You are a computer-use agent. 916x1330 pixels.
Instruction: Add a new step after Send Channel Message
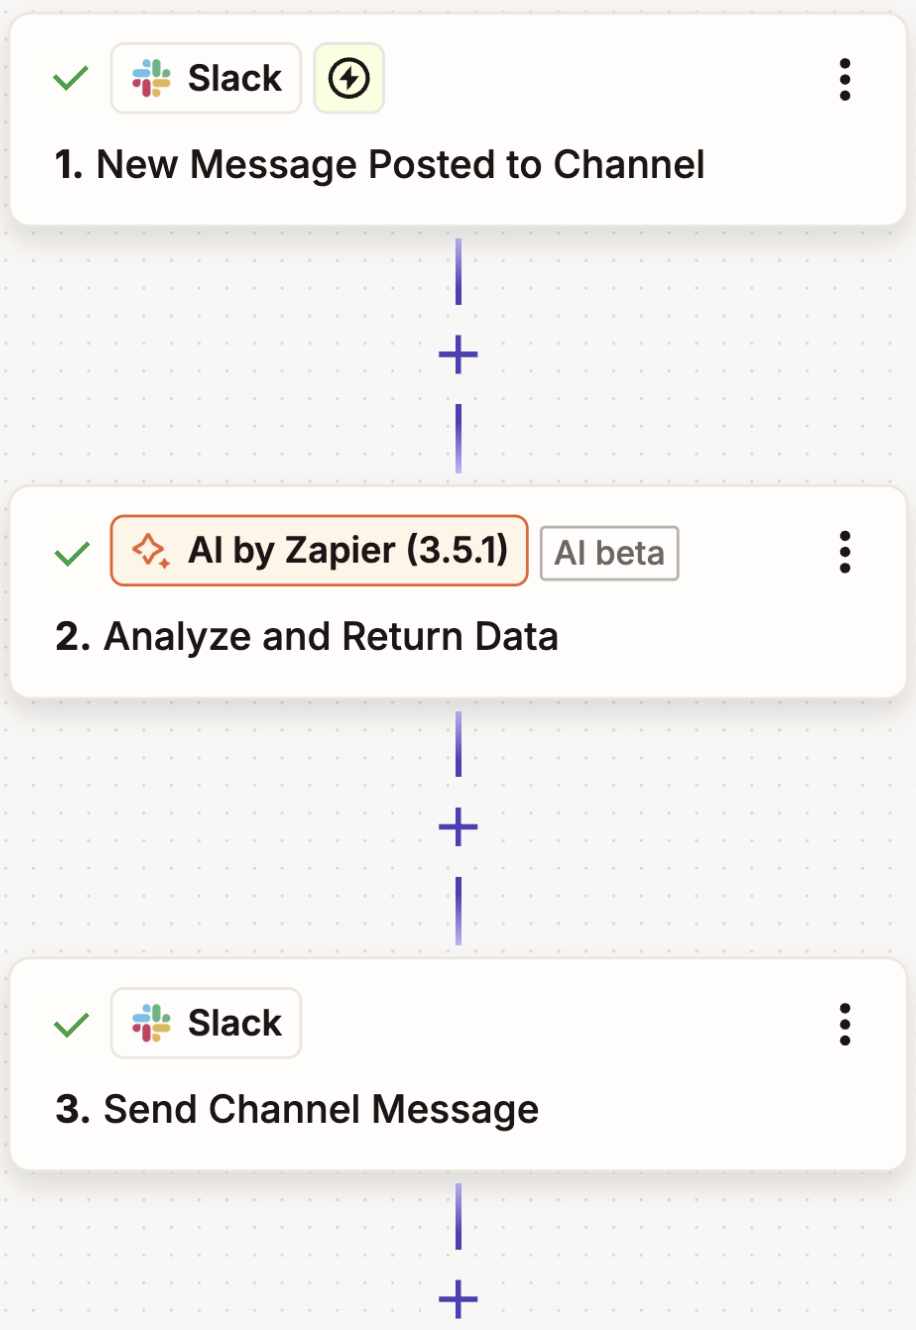[457, 1300]
